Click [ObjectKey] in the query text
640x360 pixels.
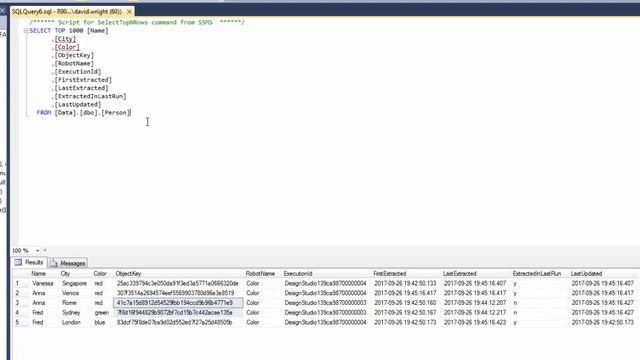pyautogui.click(x=74, y=55)
